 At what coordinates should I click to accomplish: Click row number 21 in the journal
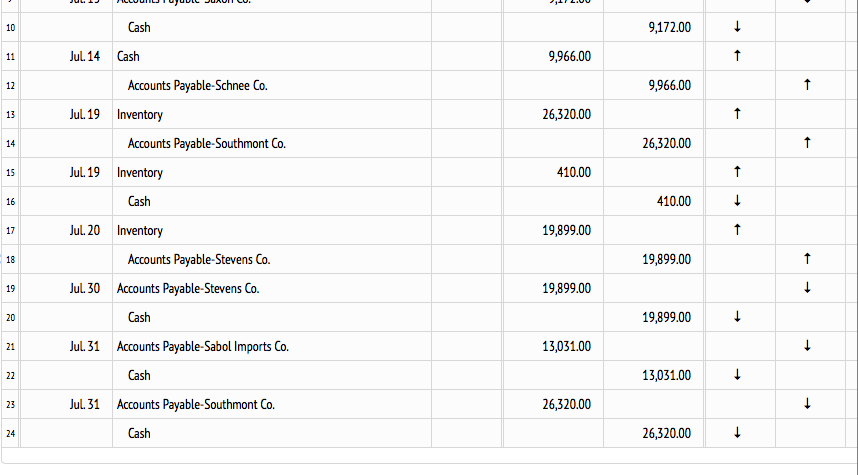point(10,346)
